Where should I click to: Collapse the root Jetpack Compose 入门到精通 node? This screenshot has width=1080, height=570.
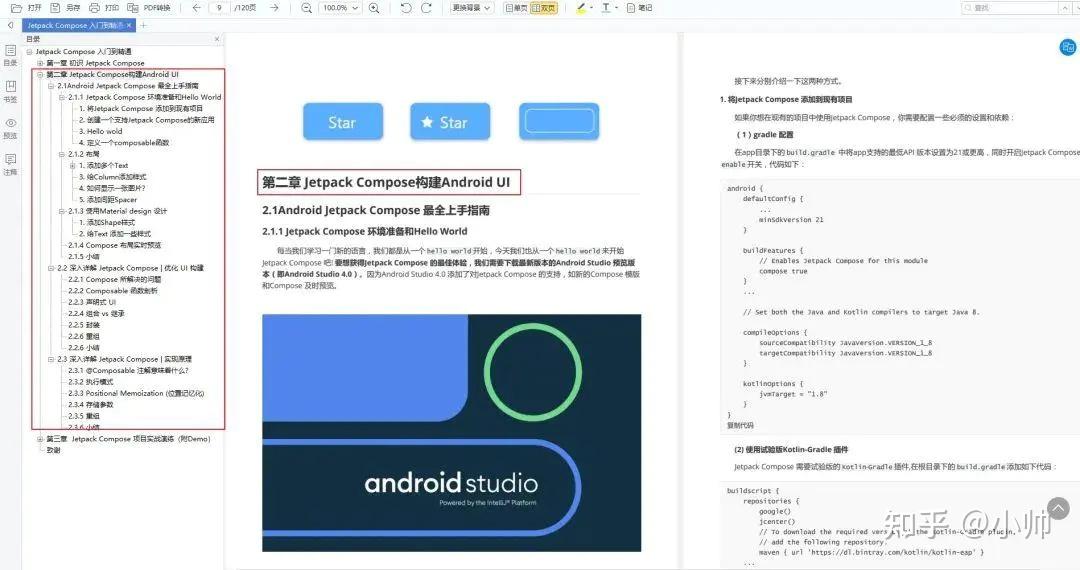coord(30,52)
